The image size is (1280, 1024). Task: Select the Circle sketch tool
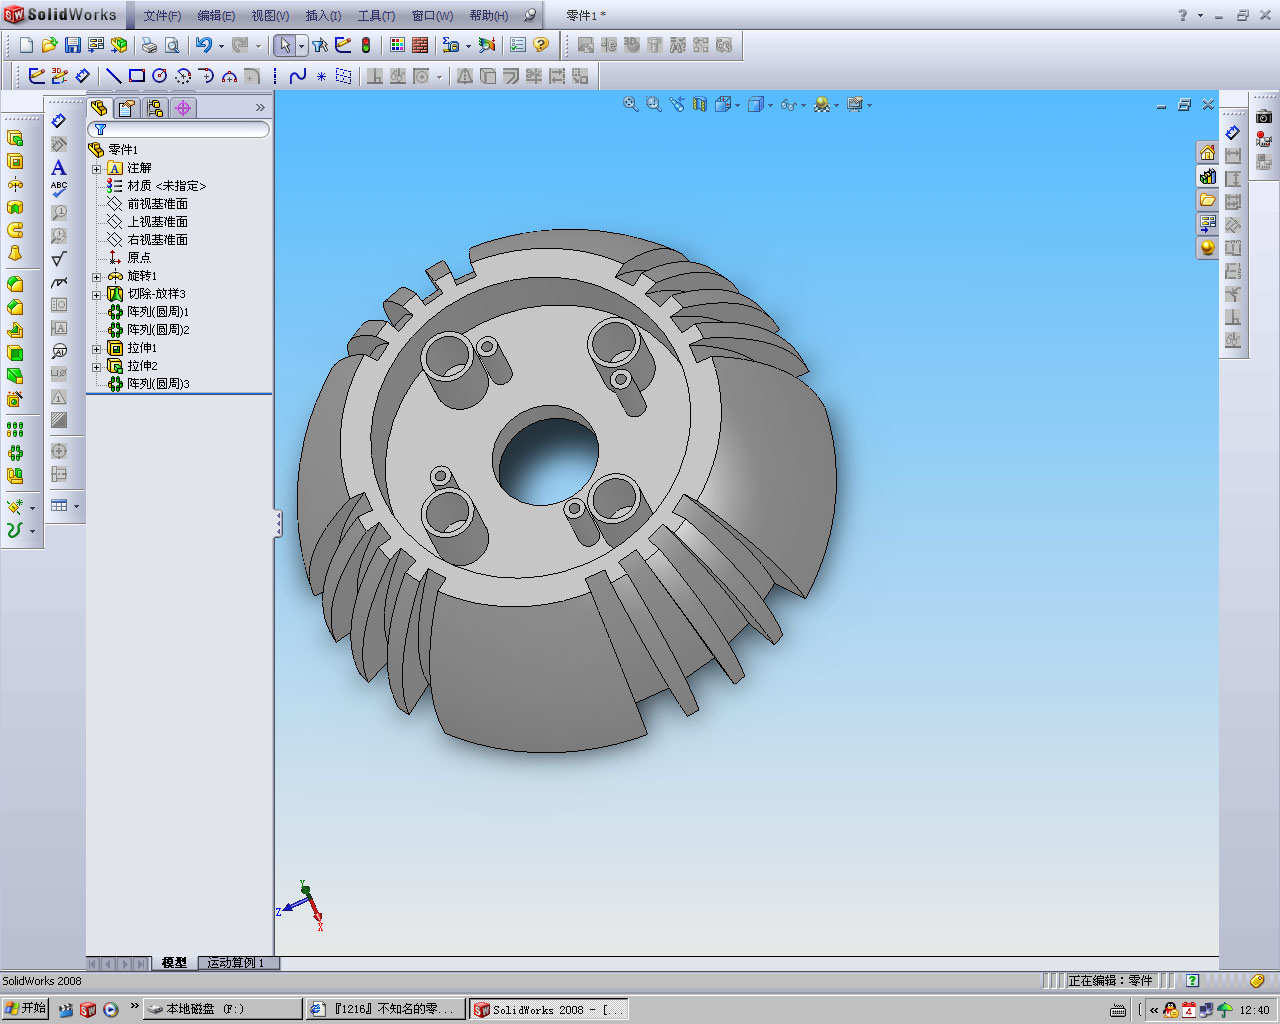click(160, 76)
